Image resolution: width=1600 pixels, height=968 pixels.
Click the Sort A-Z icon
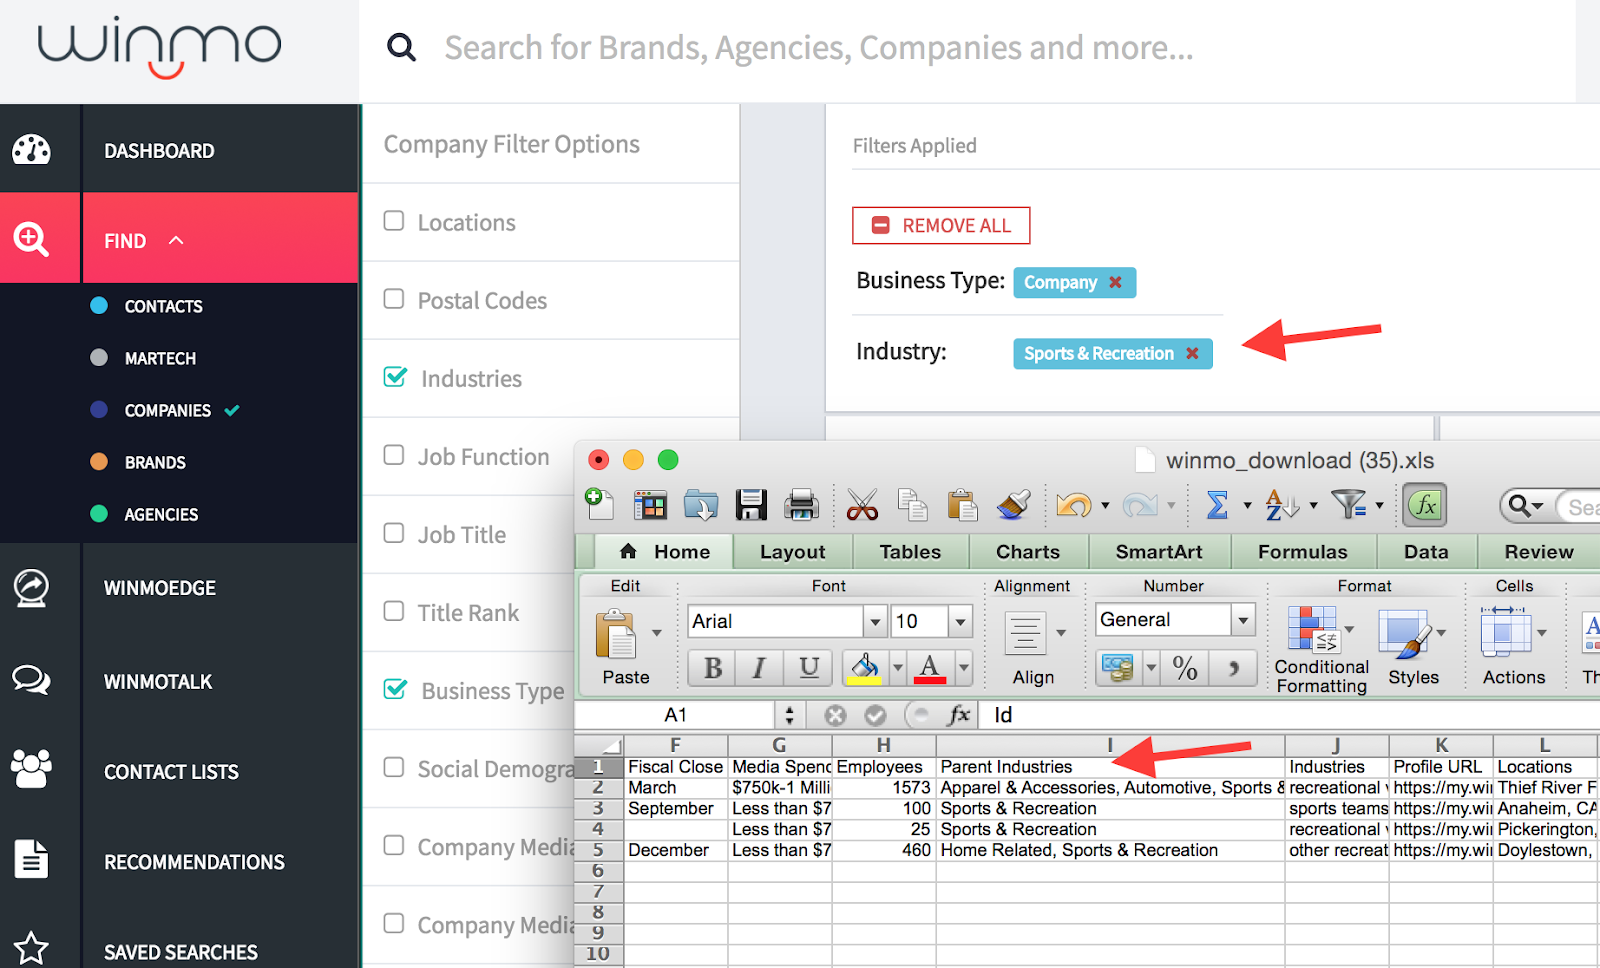point(1282,505)
